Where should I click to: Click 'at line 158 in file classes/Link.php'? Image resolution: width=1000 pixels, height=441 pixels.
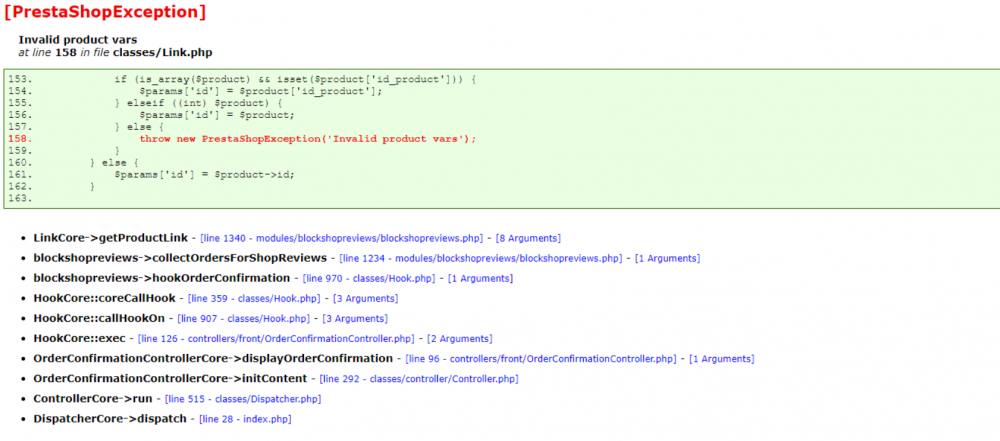point(115,52)
